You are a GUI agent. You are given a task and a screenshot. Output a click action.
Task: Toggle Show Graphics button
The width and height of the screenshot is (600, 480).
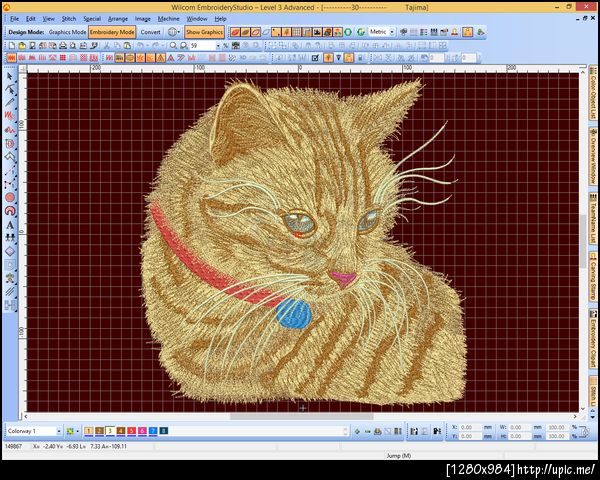[204, 32]
